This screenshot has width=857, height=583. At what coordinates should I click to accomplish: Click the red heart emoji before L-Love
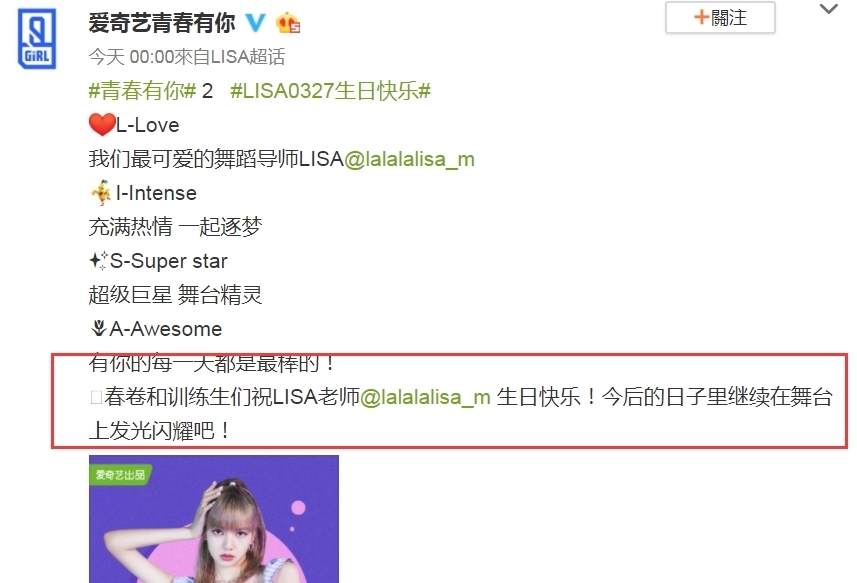(x=102, y=125)
